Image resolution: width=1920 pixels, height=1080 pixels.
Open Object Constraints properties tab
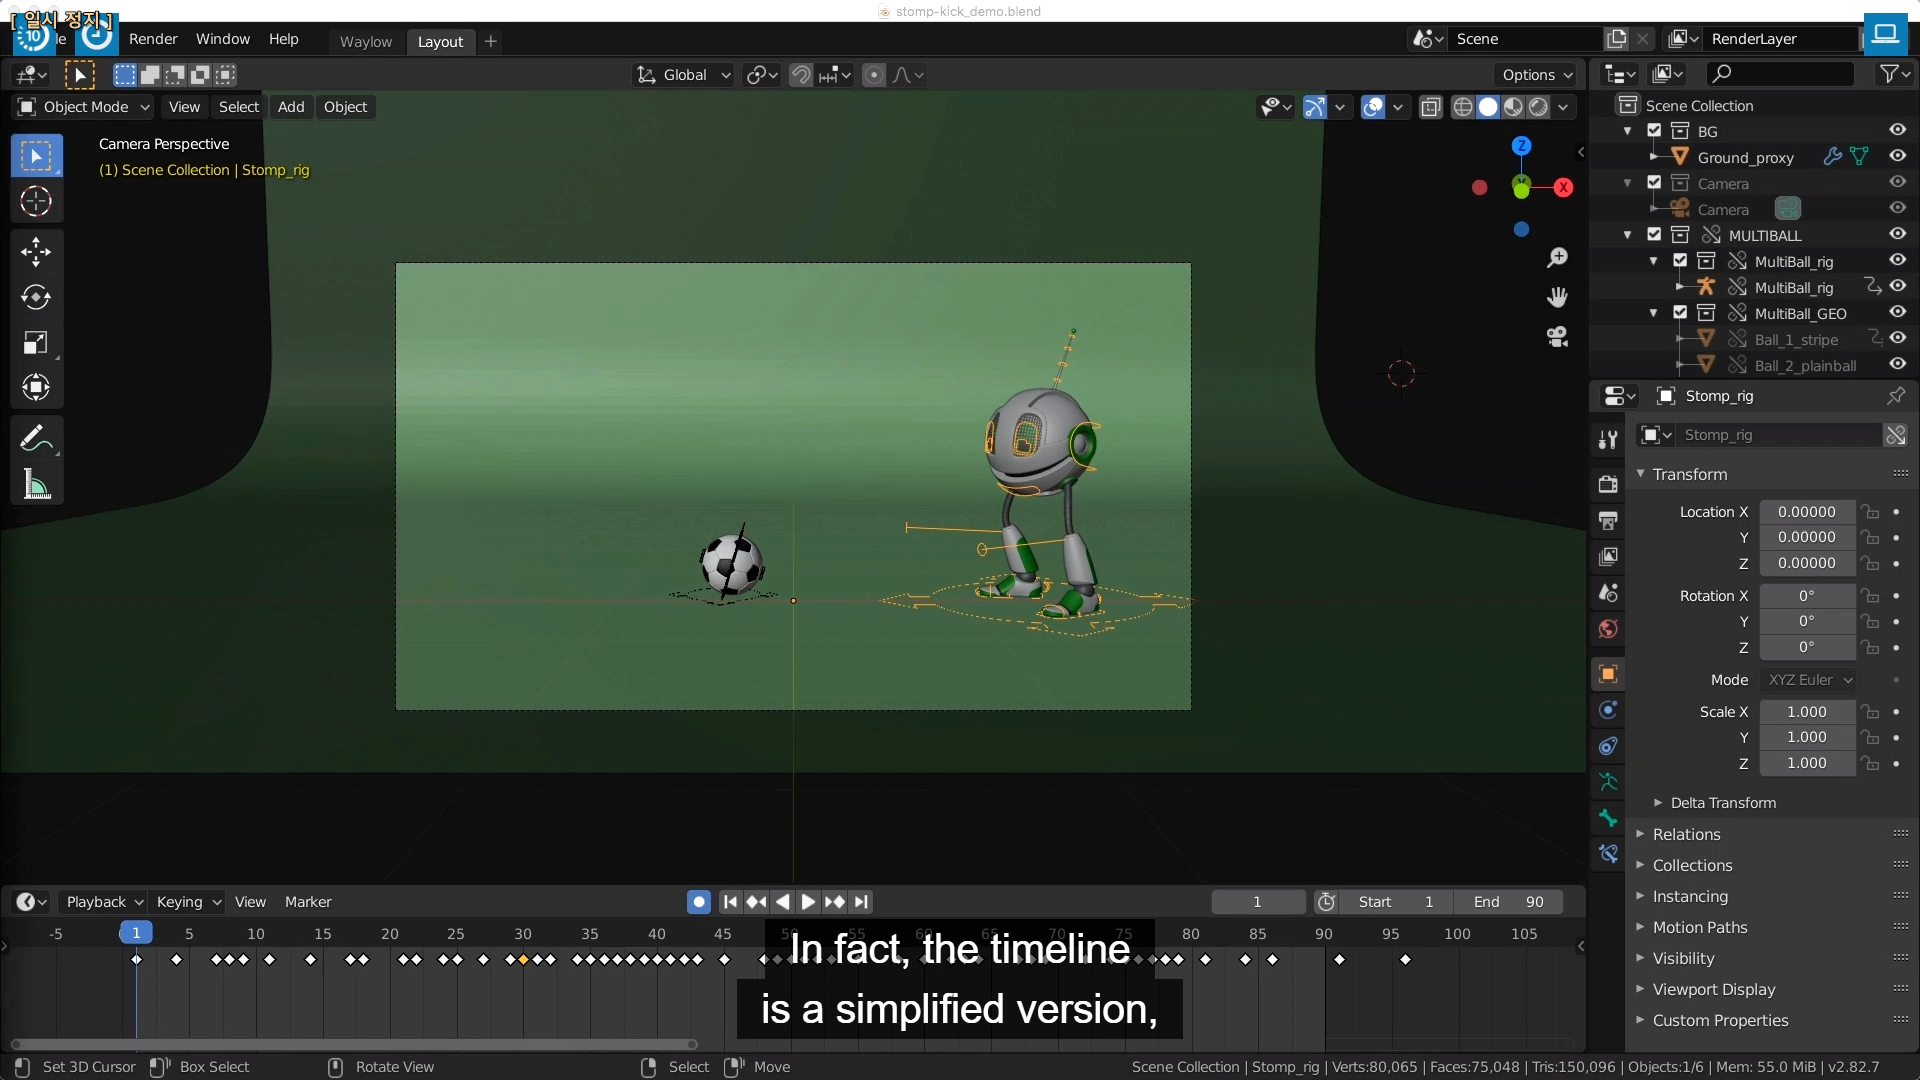point(1608,746)
